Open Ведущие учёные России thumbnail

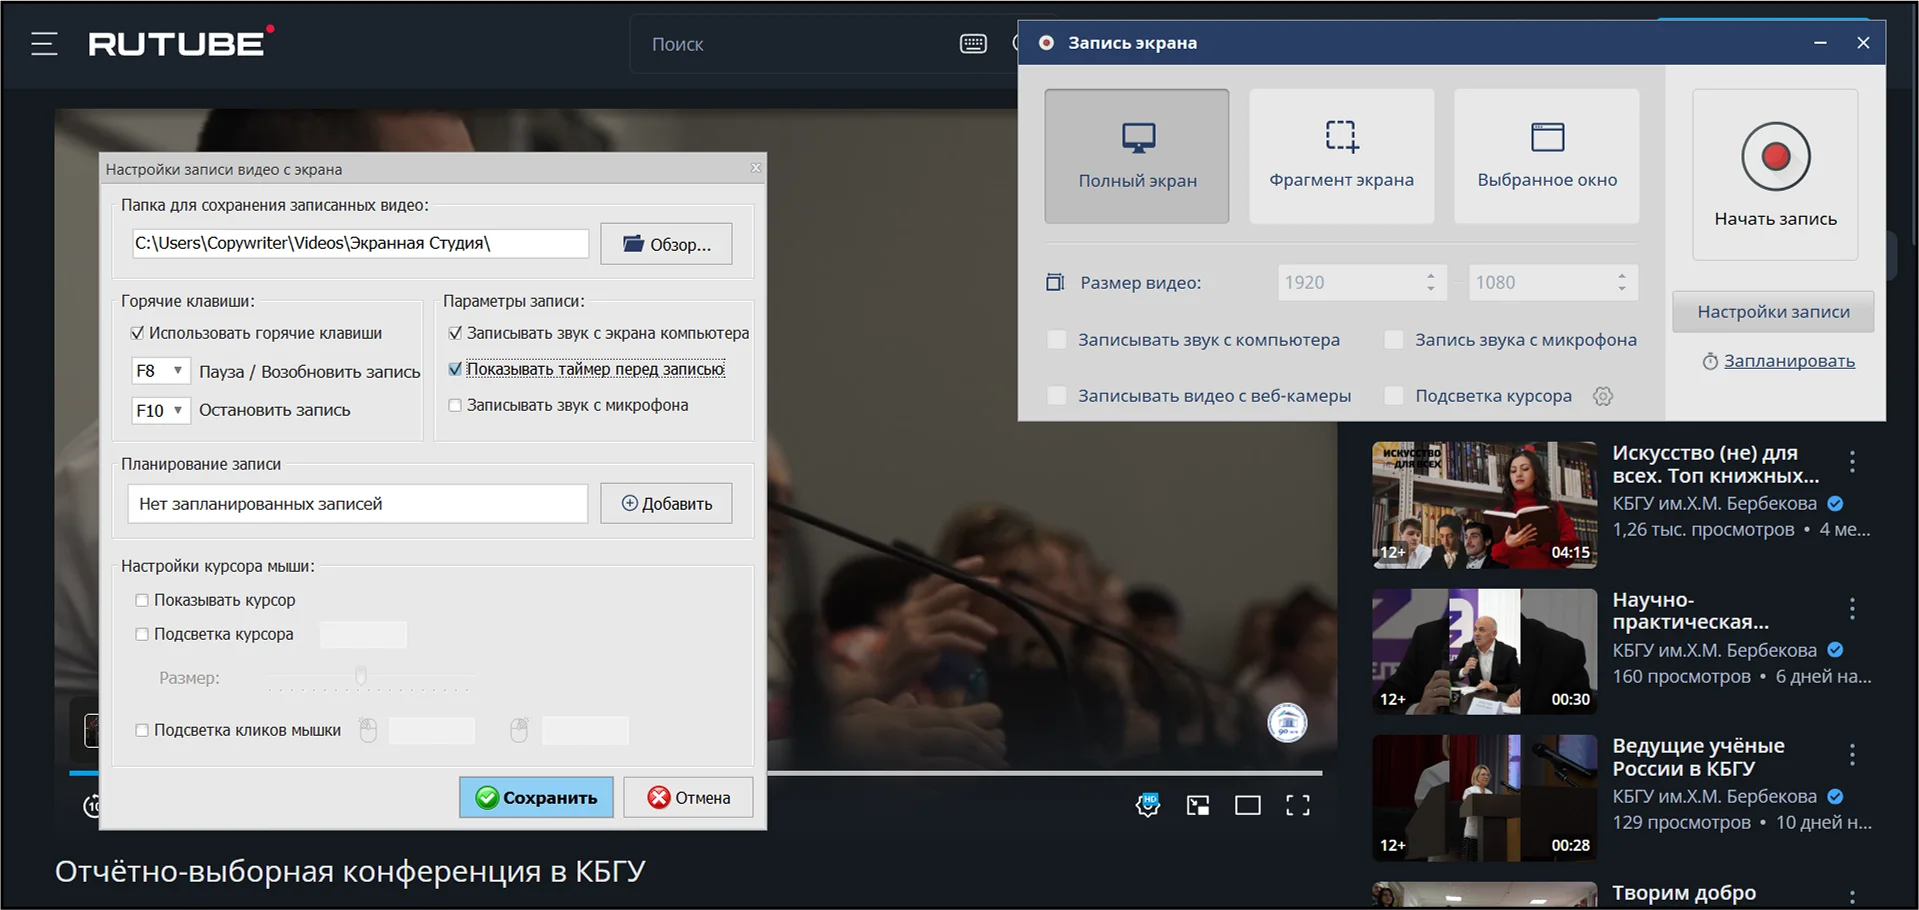[1484, 798]
